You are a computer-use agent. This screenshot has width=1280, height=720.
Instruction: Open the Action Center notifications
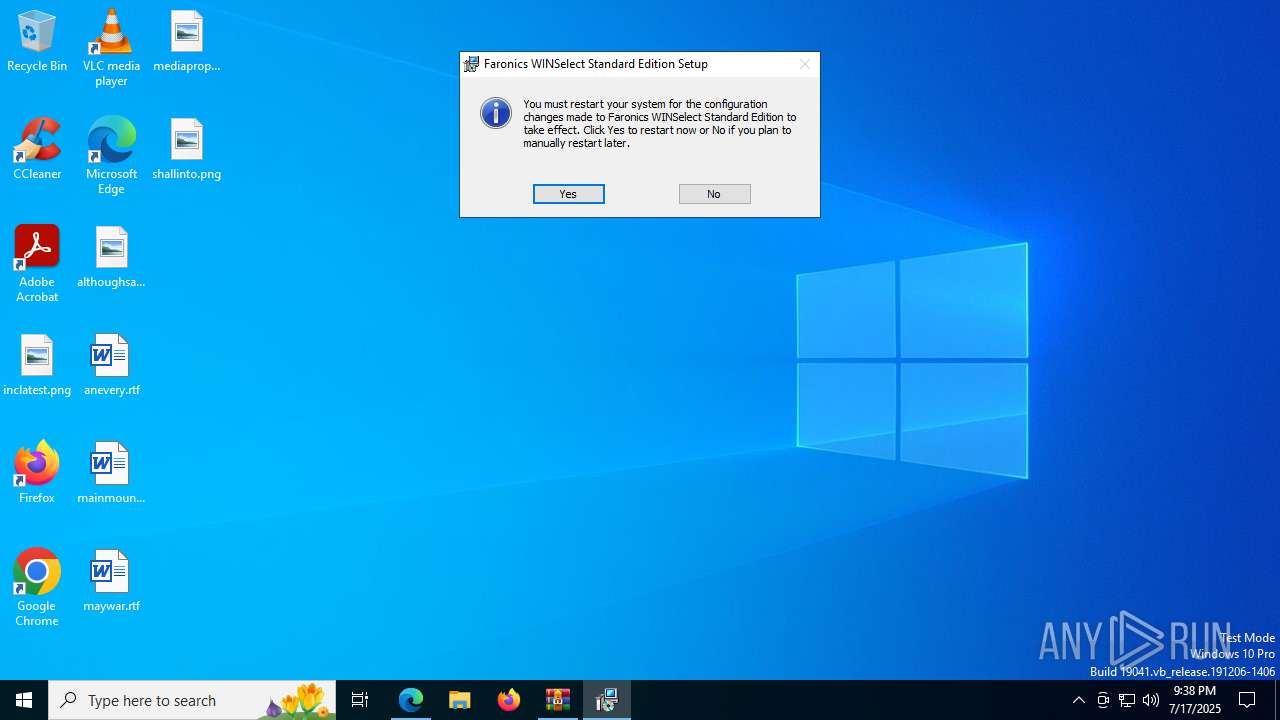point(1248,700)
